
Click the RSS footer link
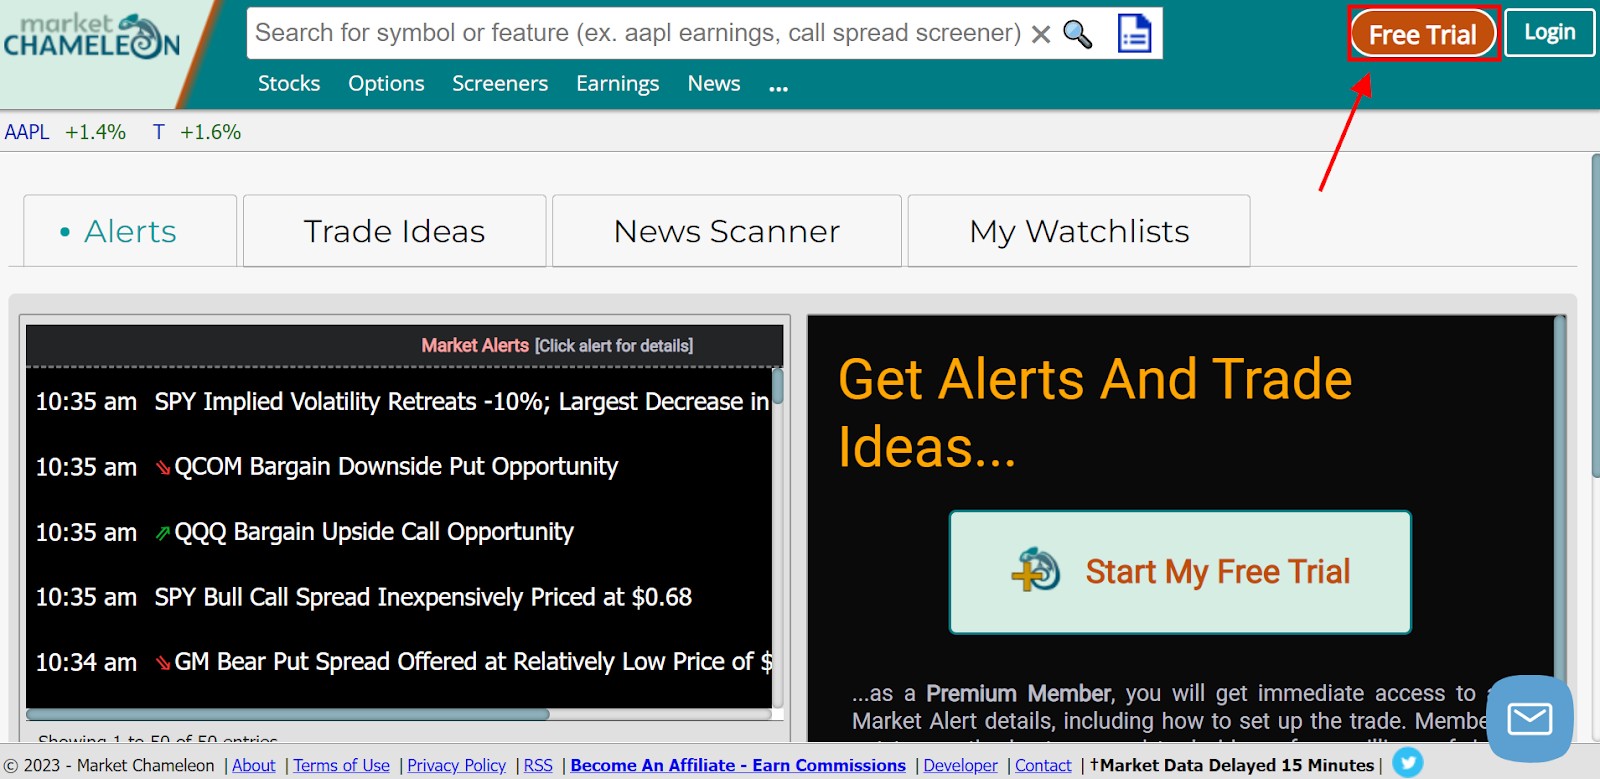pos(538,765)
